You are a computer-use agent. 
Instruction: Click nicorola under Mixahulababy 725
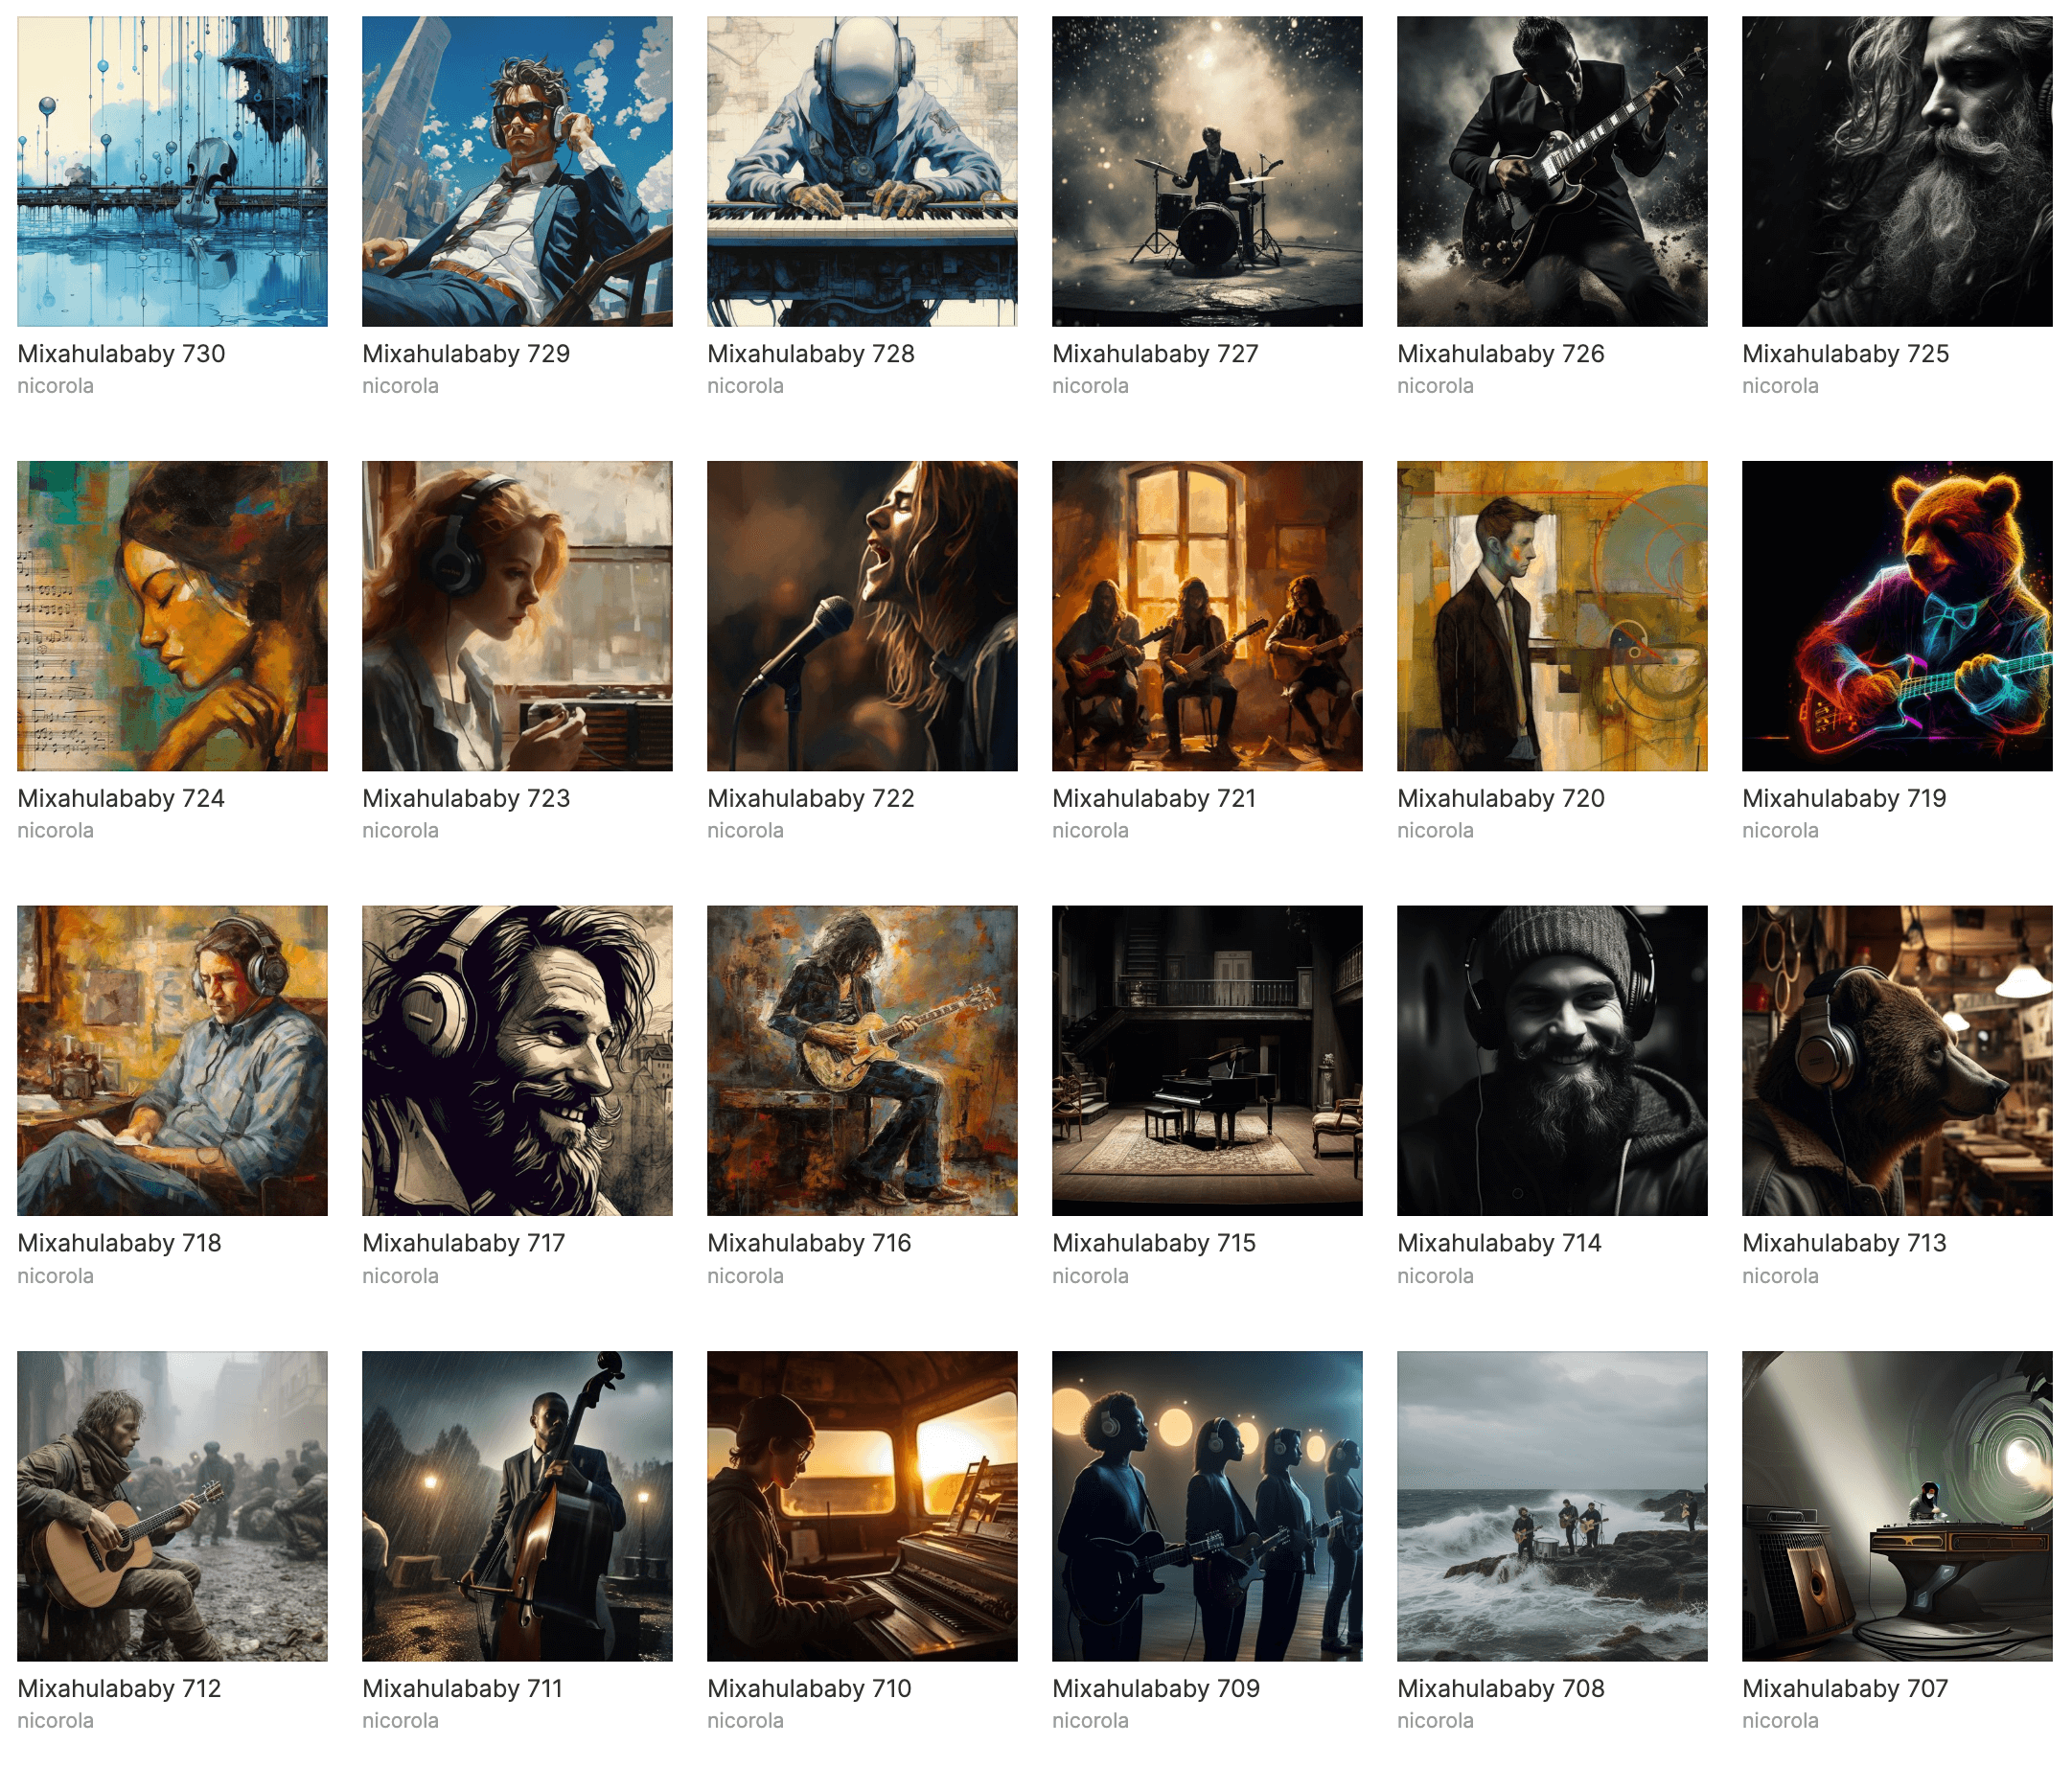[x=1780, y=386]
